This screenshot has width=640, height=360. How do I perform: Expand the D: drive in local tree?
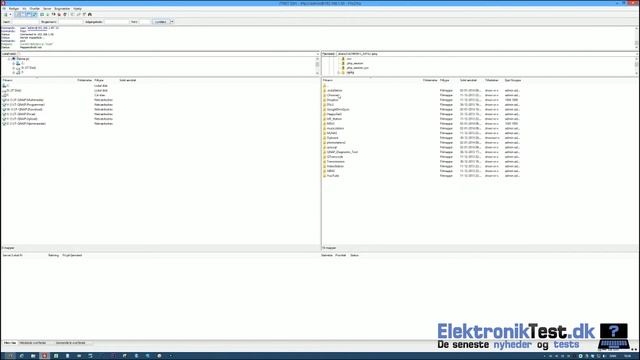[x=13, y=68]
